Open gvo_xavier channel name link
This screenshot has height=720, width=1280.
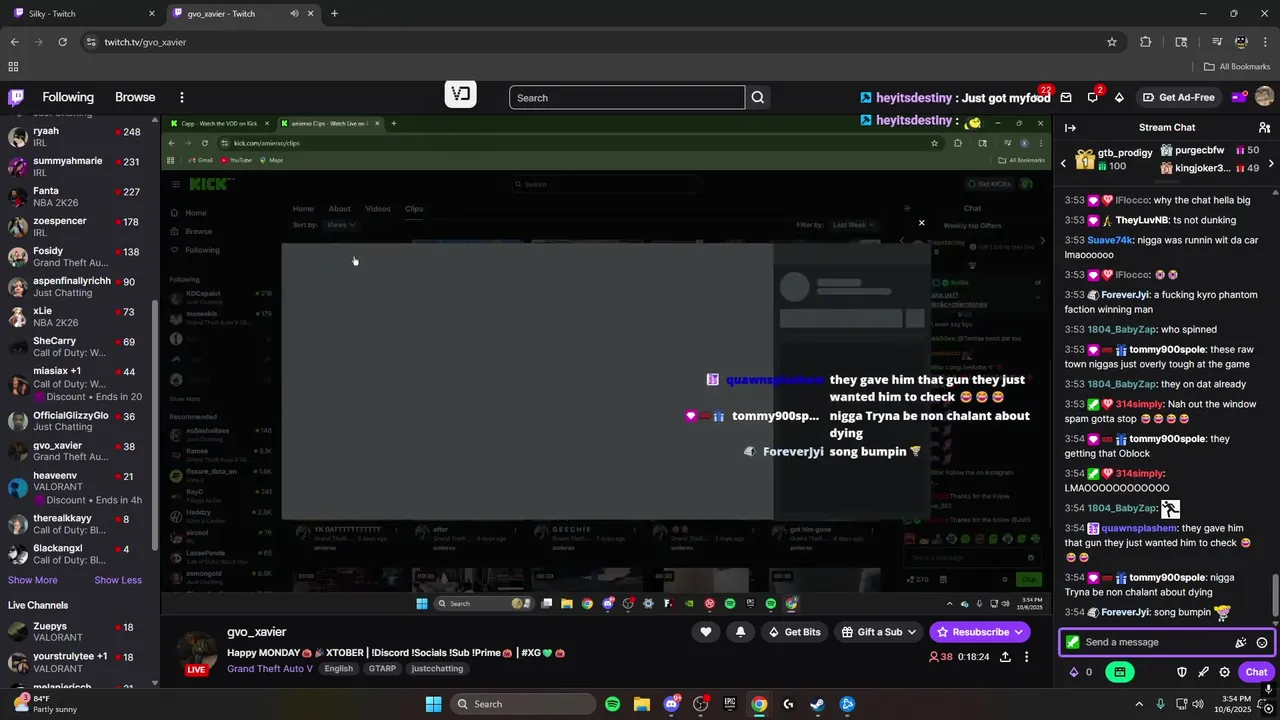coord(256,632)
